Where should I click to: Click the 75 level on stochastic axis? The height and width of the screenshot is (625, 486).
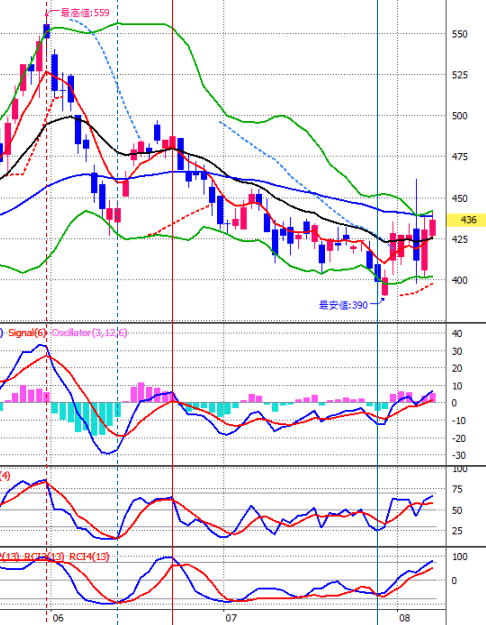click(457, 489)
